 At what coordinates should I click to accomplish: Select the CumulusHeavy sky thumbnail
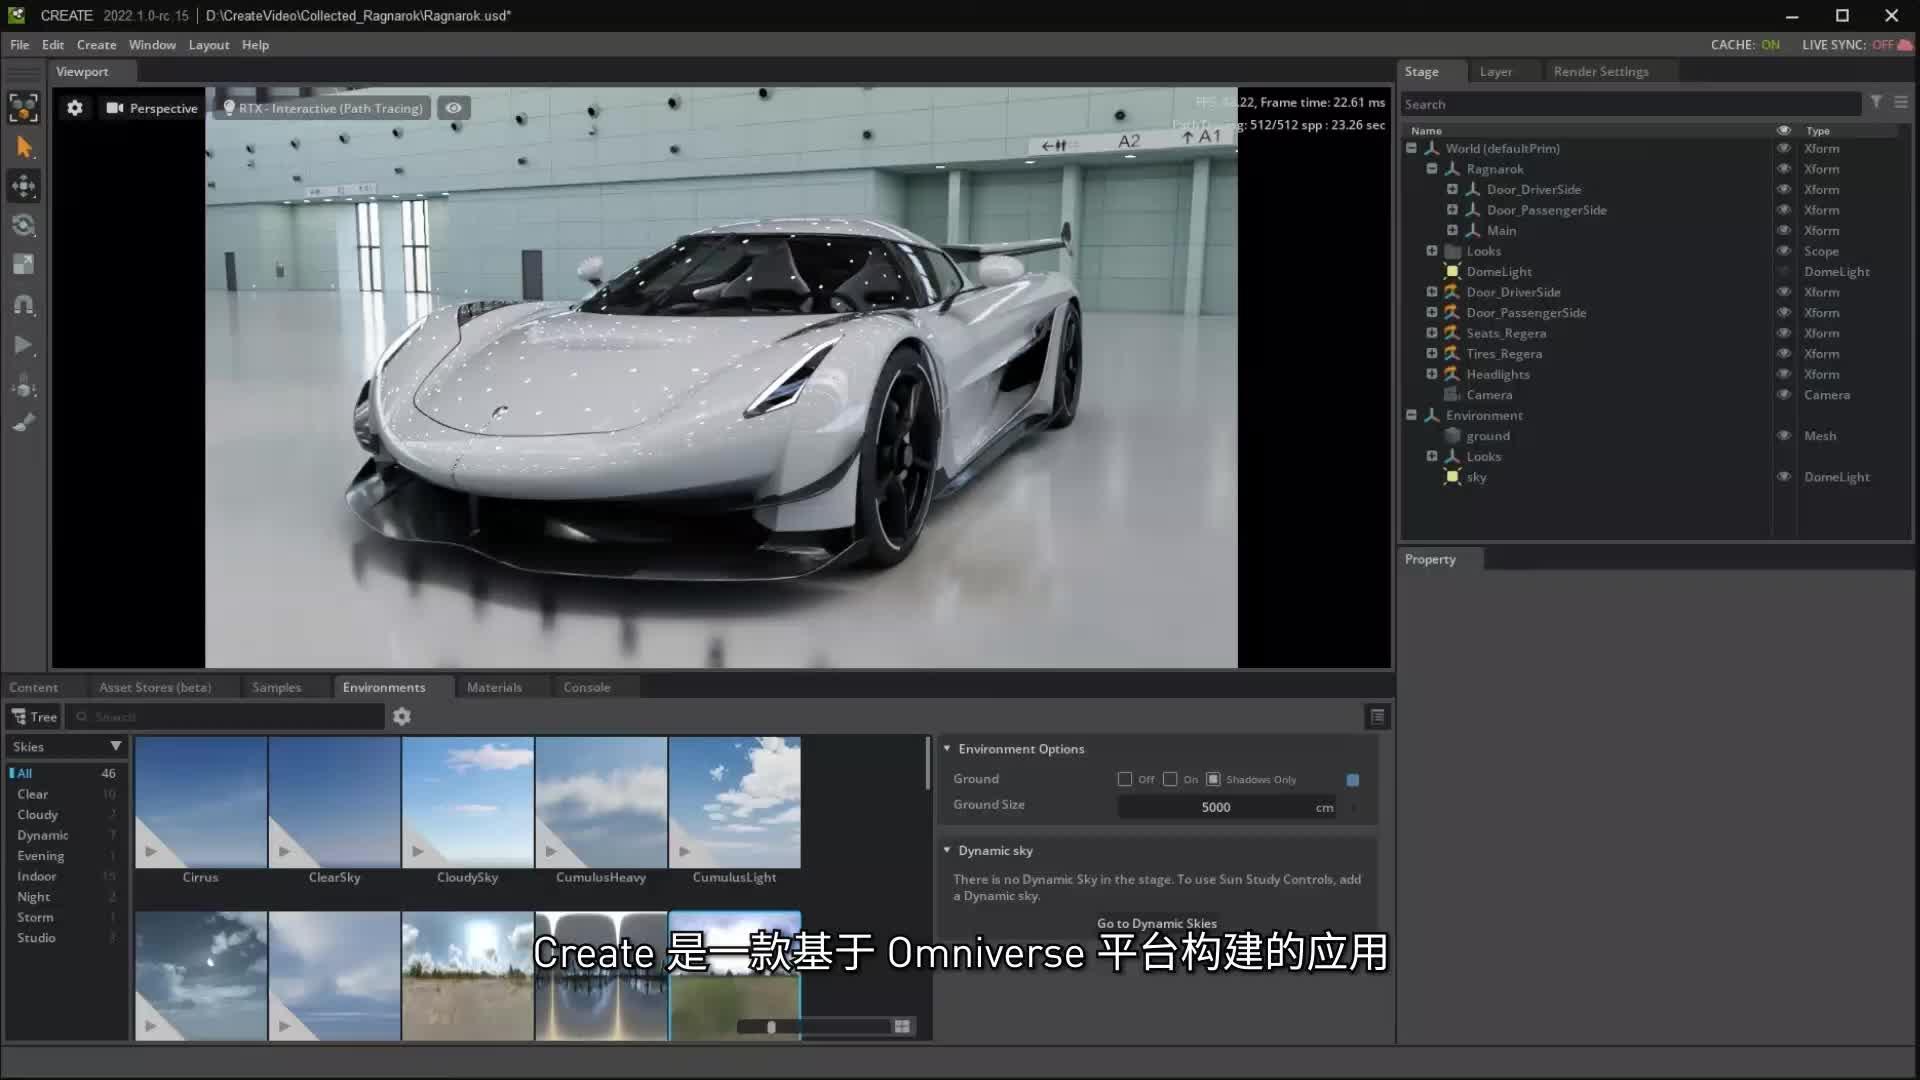pos(600,802)
